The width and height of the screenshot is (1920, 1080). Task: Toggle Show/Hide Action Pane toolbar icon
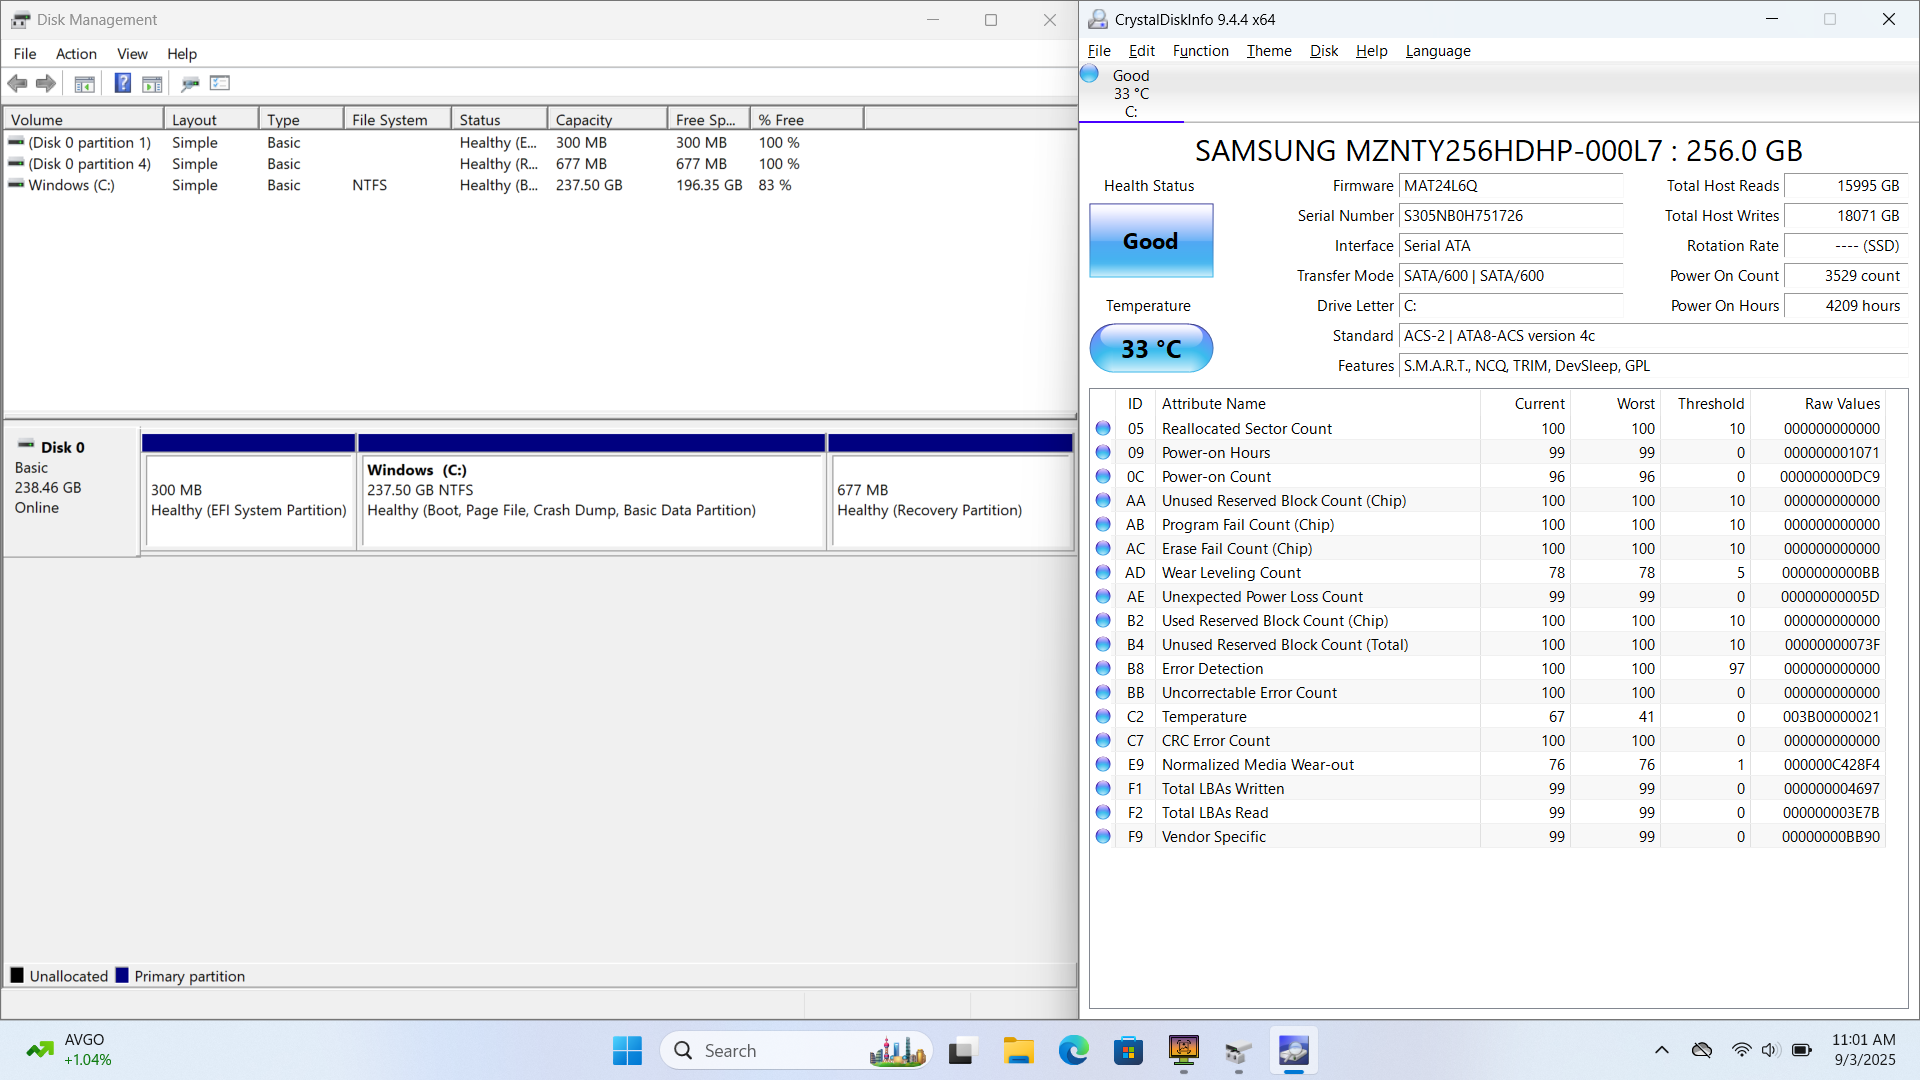click(152, 84)
